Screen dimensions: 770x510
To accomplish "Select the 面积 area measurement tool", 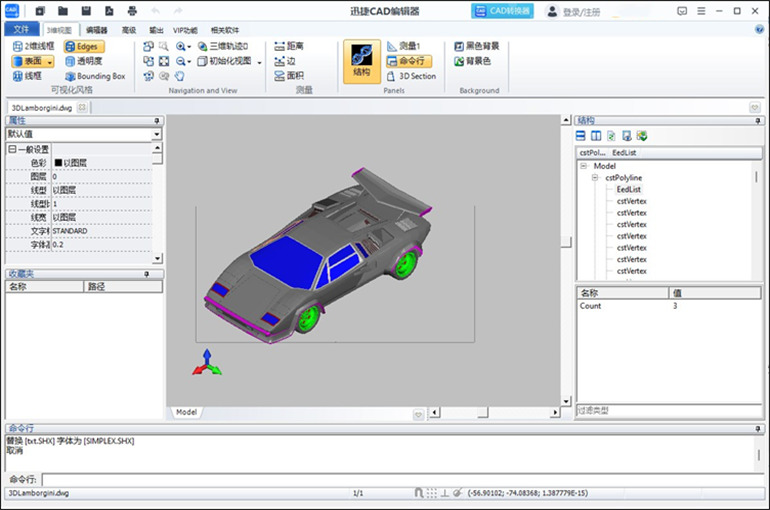I will [x=289, y=76].
